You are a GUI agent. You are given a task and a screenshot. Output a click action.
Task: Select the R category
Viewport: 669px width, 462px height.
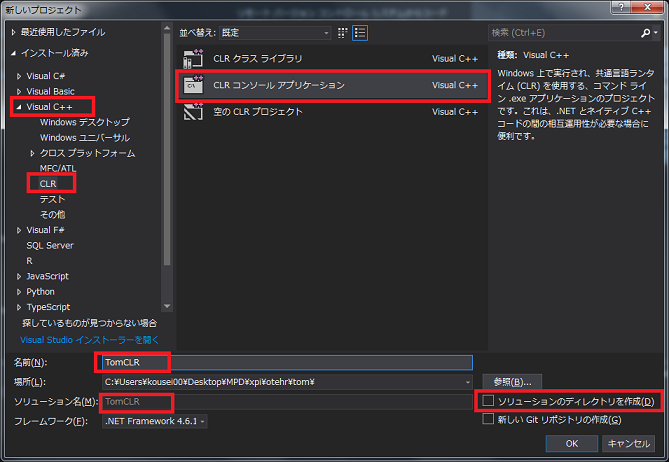pos(29,261)
